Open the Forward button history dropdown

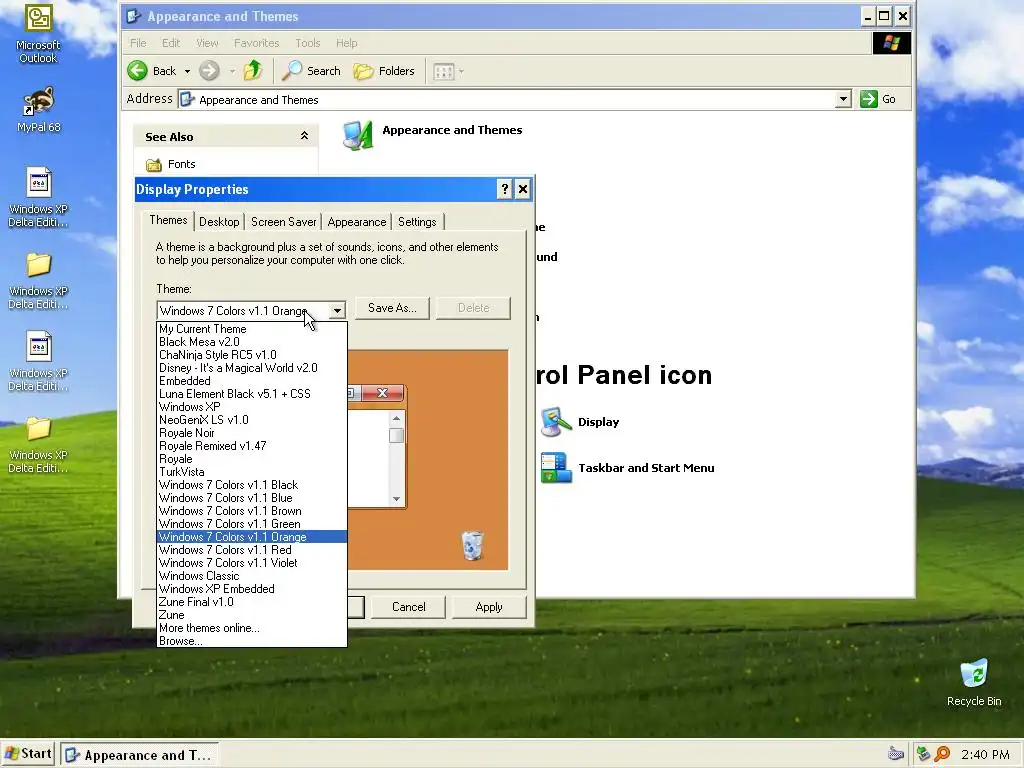pyautogui.click(x=232, y=71)
